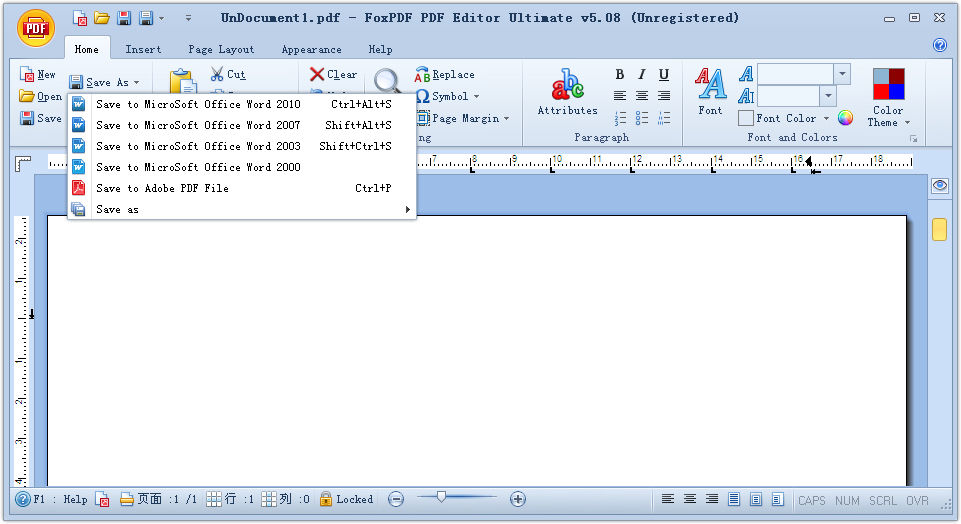The height and width of the screenshot is (524, 961).
Task: Click the Clear button with red X
Action: pos(333,74)
